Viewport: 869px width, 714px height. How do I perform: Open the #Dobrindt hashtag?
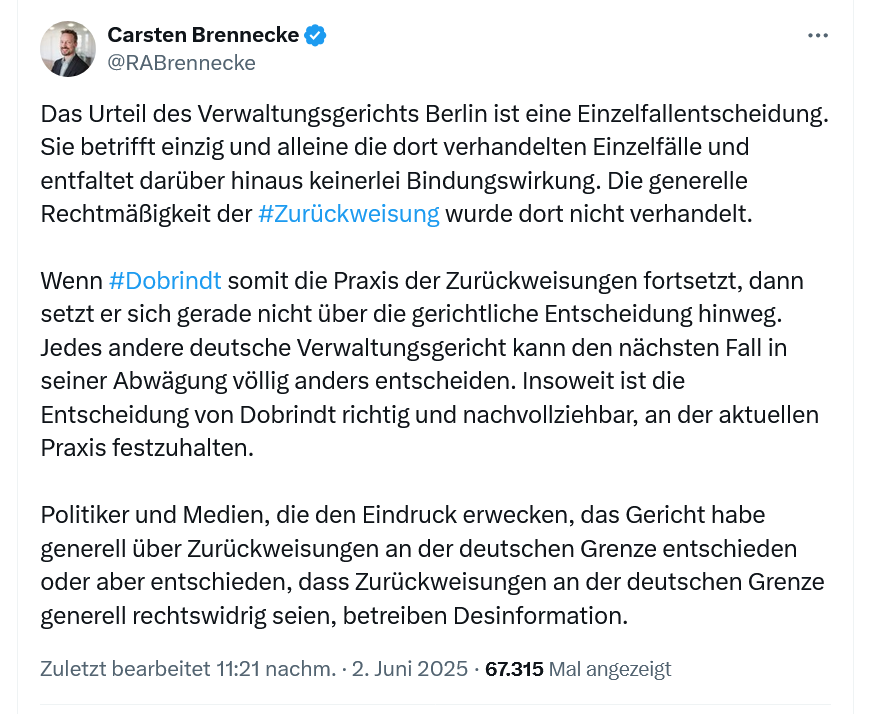(x=164, y=280)
